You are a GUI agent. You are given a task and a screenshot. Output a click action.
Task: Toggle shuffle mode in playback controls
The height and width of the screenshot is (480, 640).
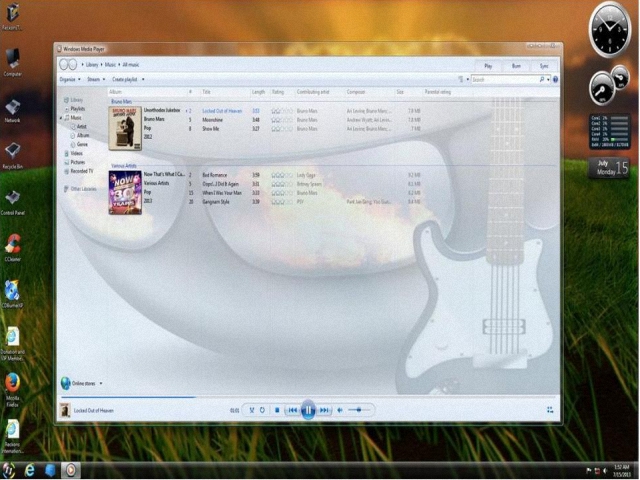[251, 410]
